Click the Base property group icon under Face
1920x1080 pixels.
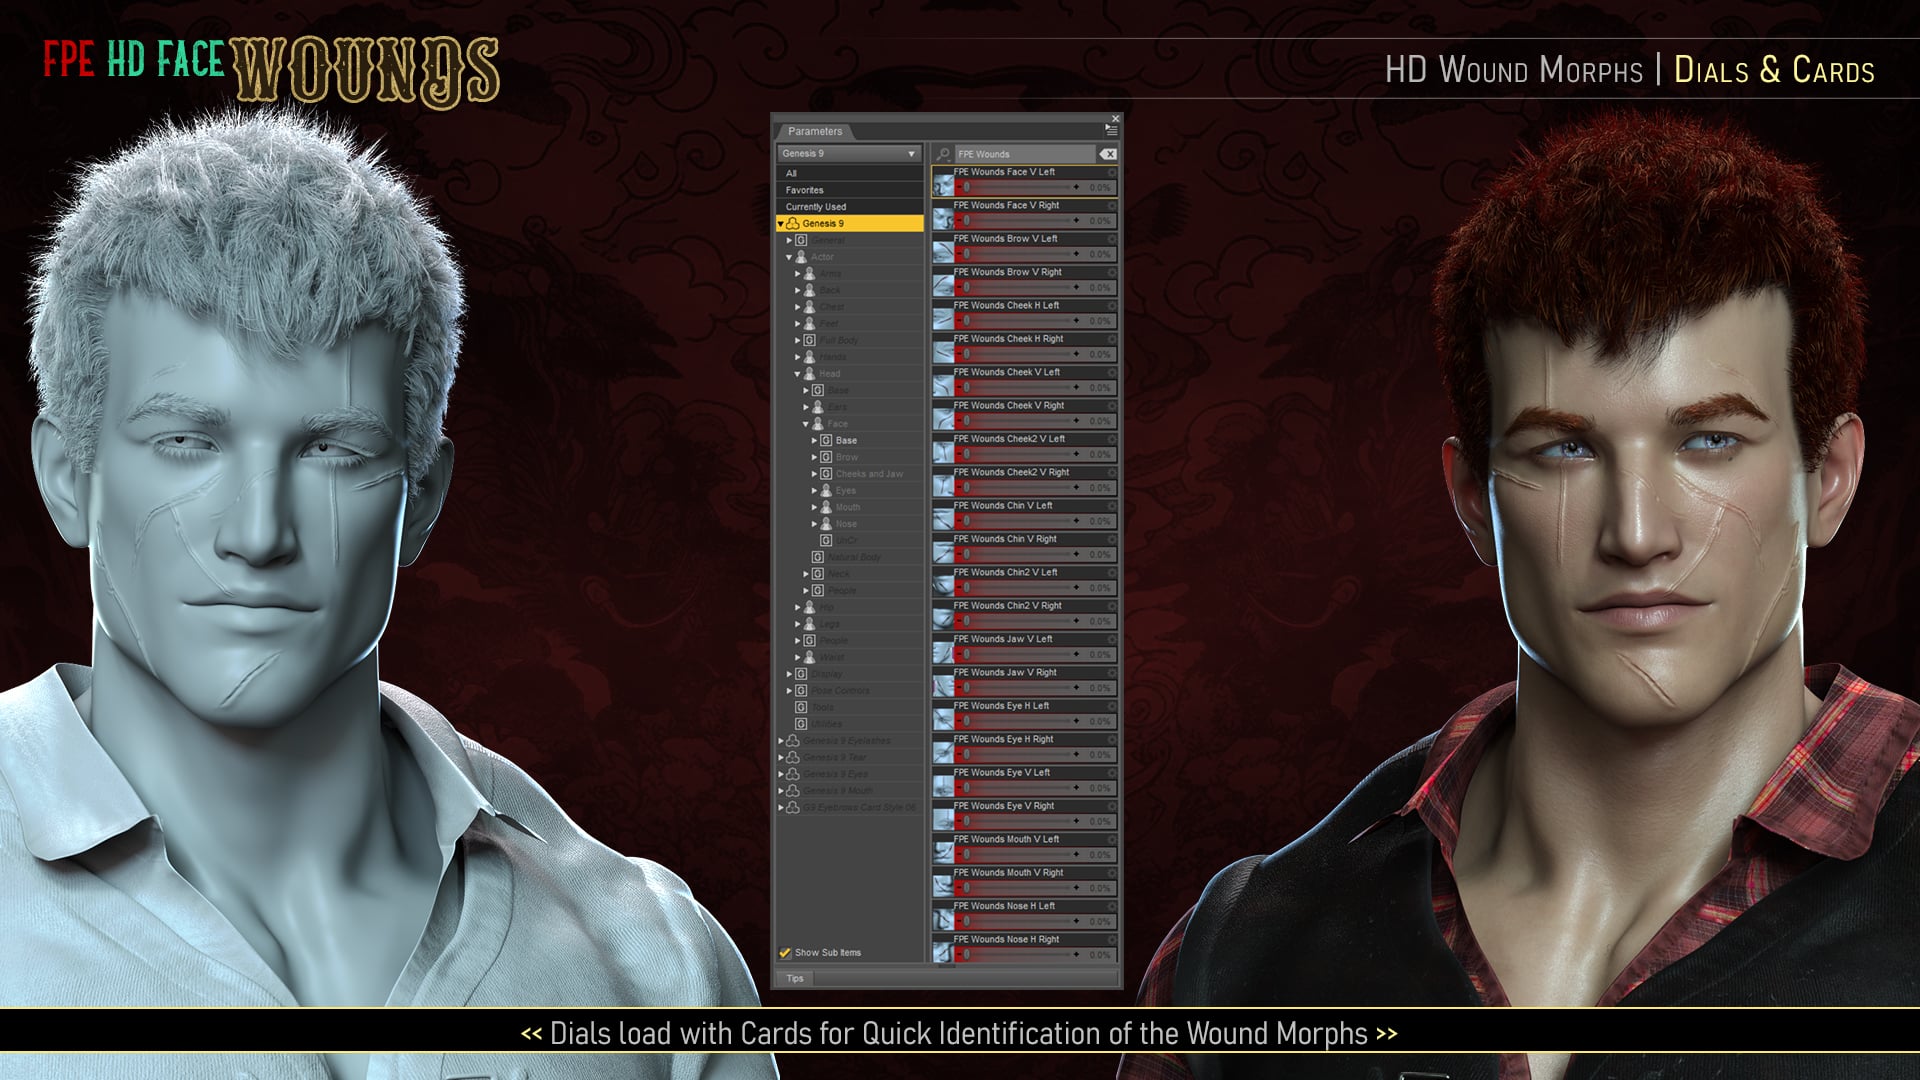coord(826,440)
